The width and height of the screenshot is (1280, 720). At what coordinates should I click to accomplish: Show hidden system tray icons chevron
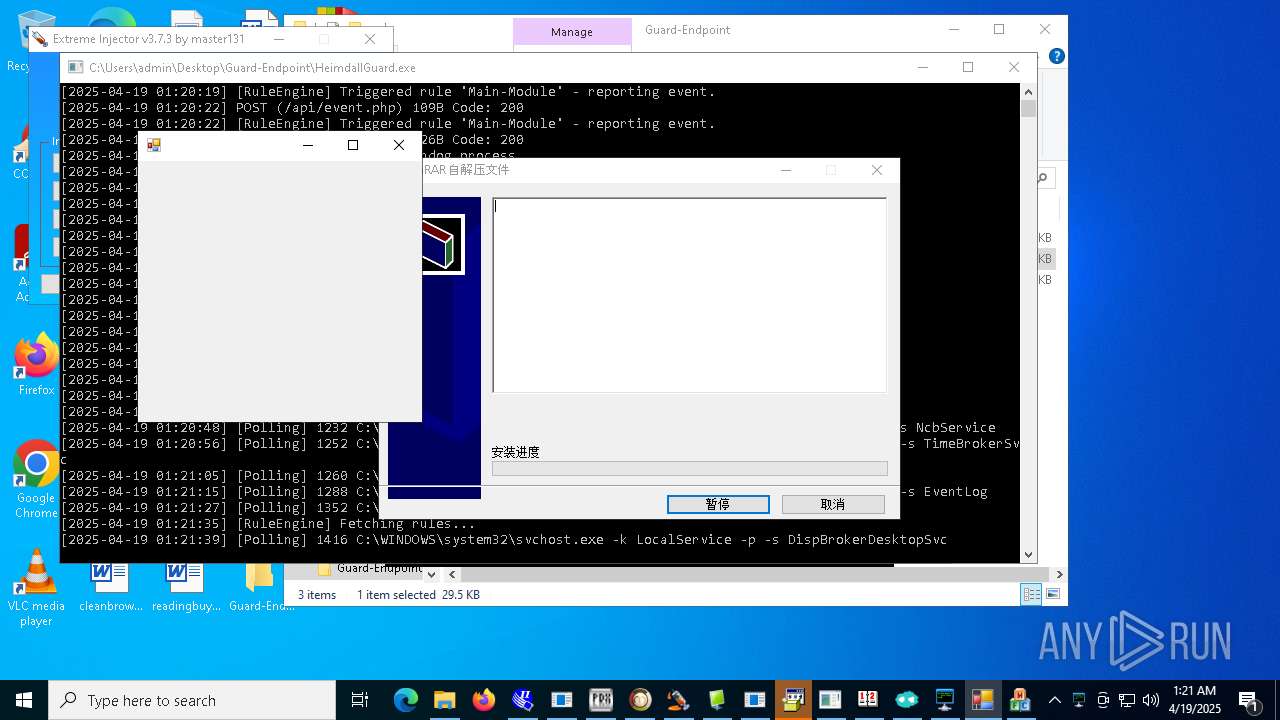(x=1054, y=700)
